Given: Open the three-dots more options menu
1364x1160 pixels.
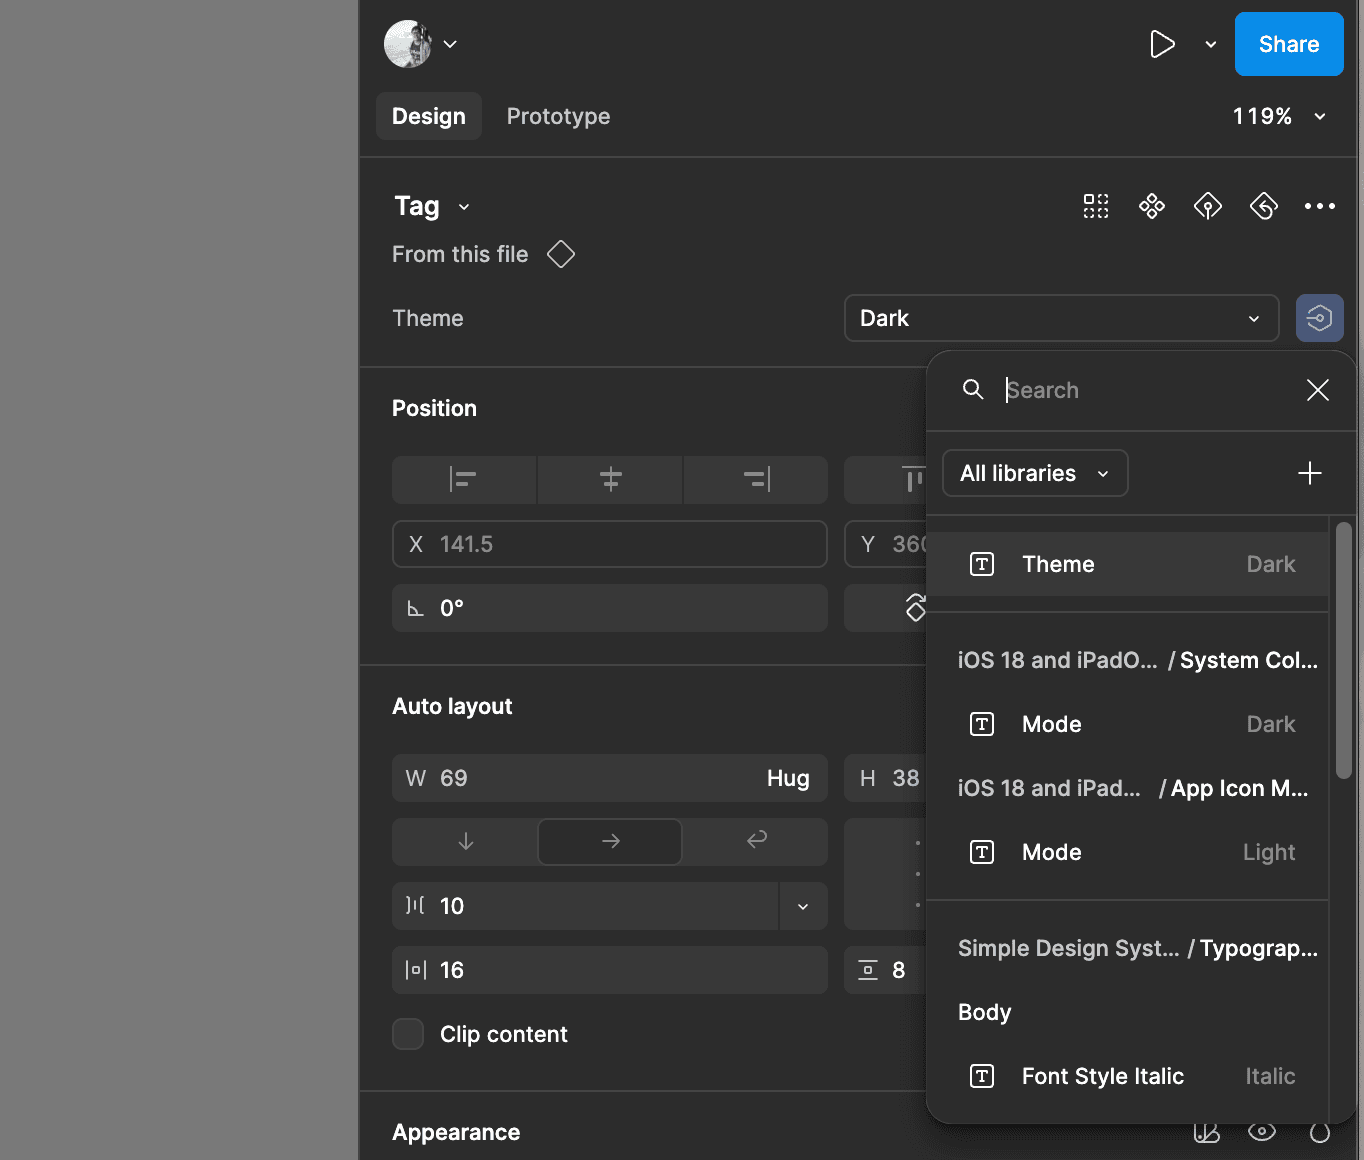Looking at the screenshot, I should (1319, 206).
